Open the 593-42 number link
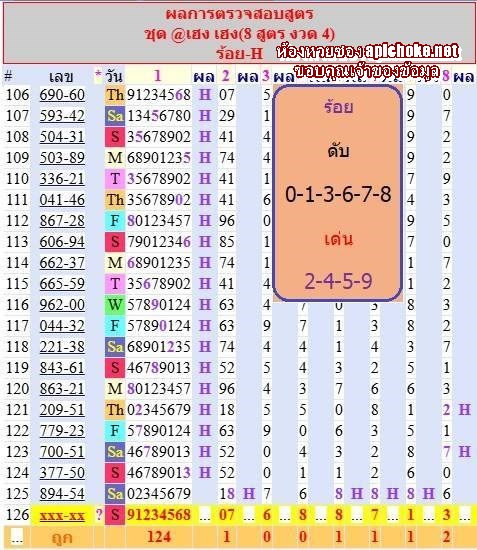 pos(62,116)
